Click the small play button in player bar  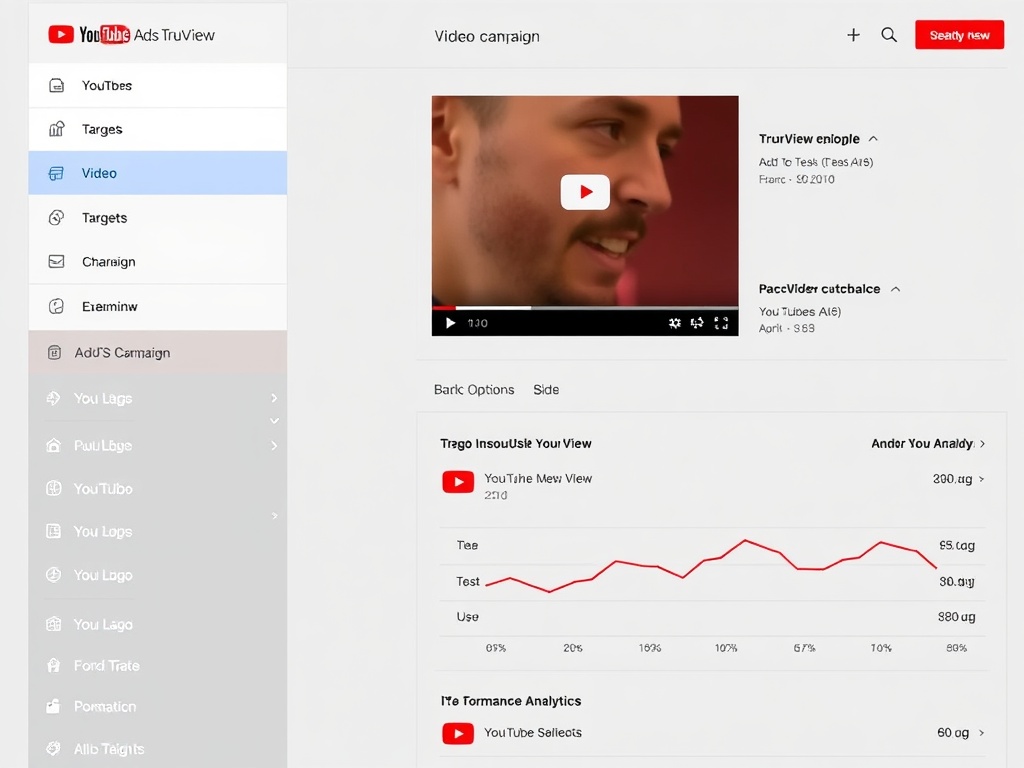450,323
